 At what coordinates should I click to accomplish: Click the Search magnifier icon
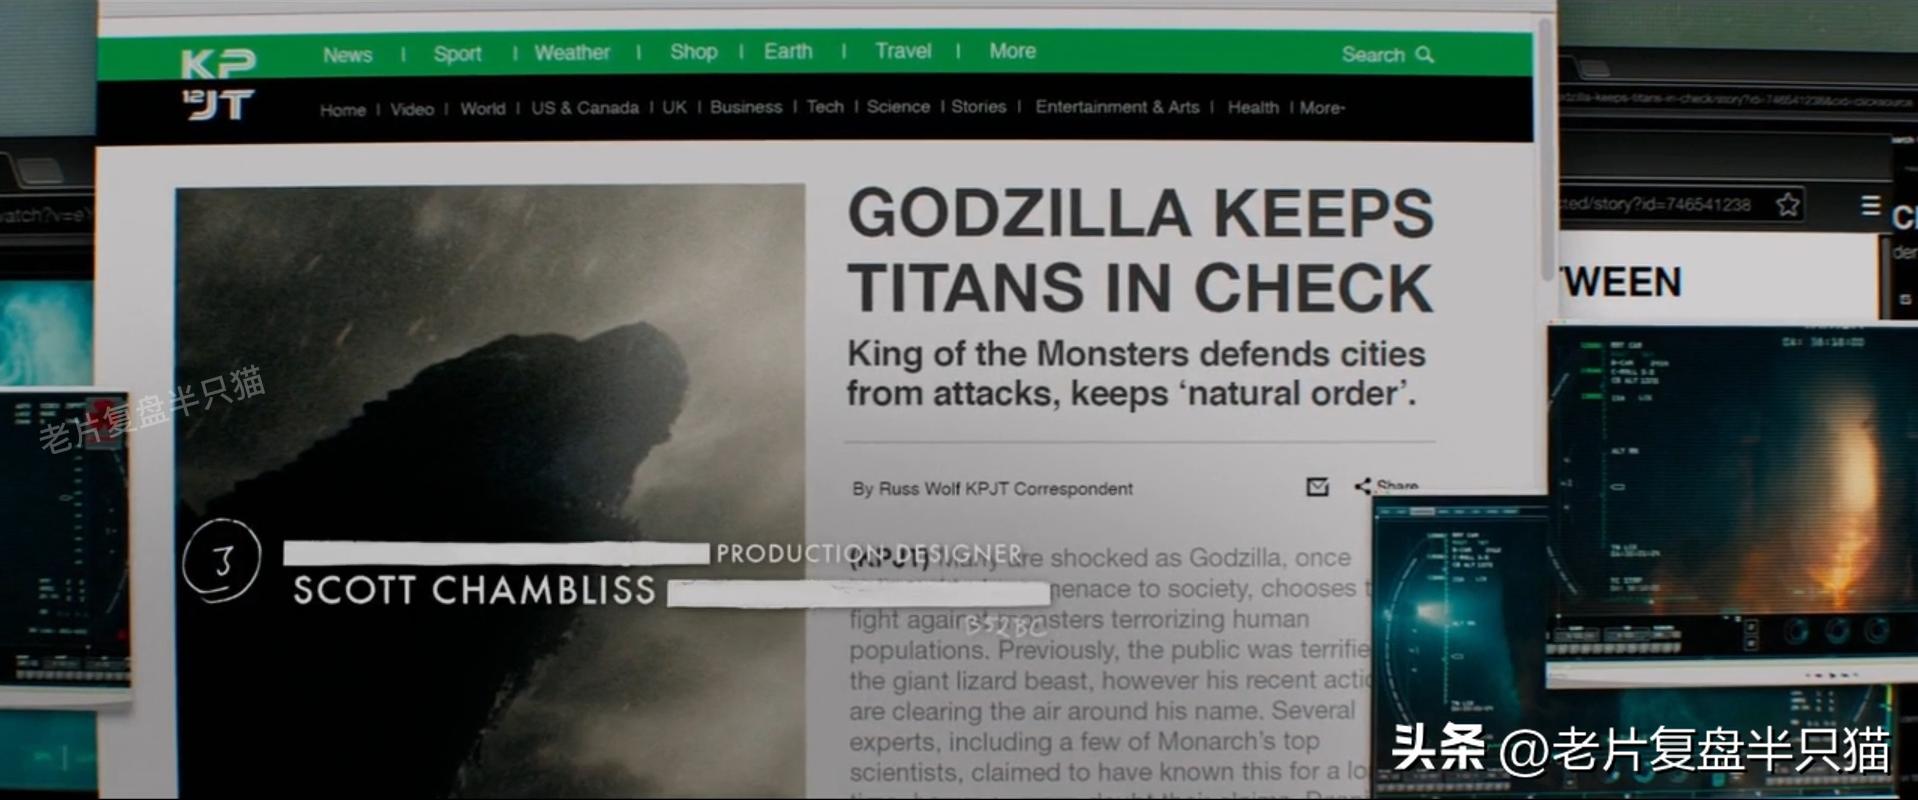coord(1425,55)
